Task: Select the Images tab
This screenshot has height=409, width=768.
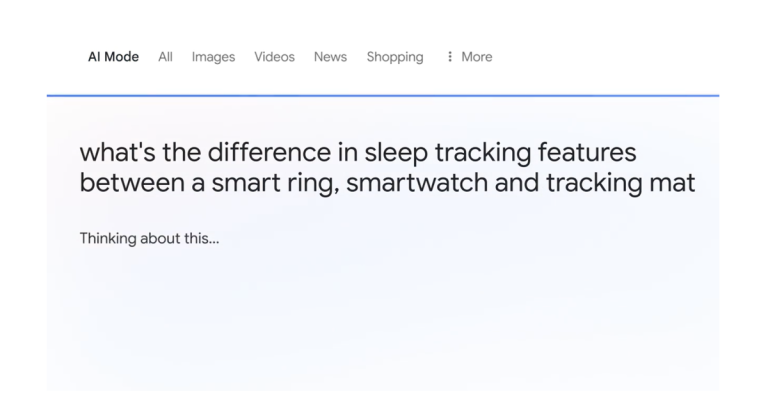Action: [214, 57]
